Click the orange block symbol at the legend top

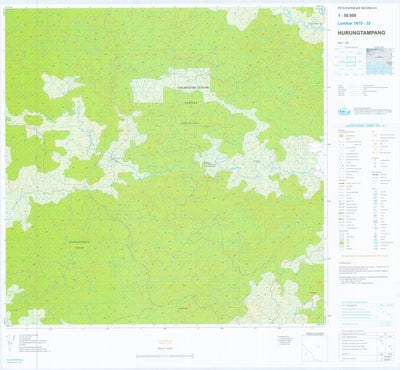341,136
